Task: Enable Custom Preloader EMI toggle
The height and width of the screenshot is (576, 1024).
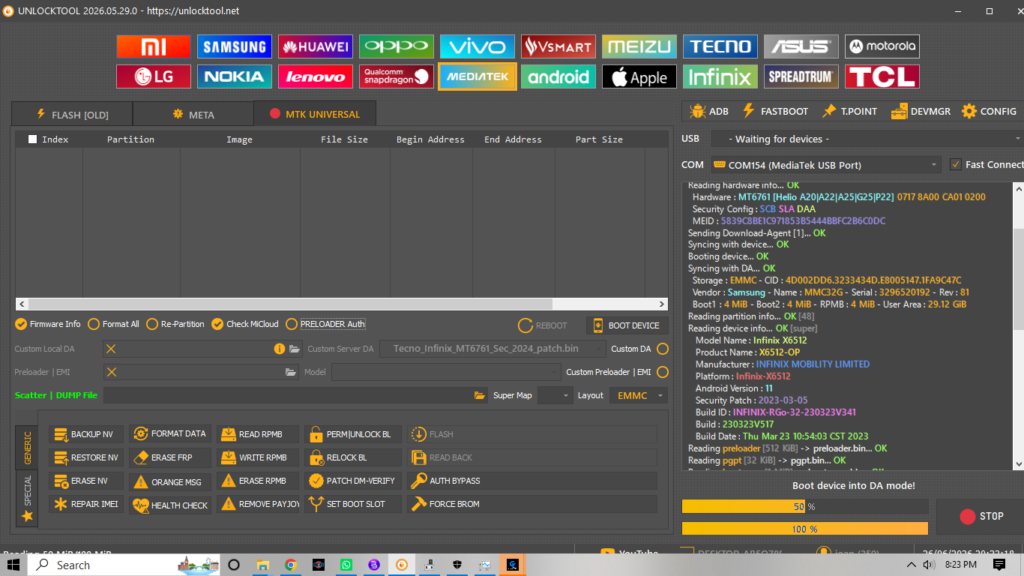Action: (663, 372)
